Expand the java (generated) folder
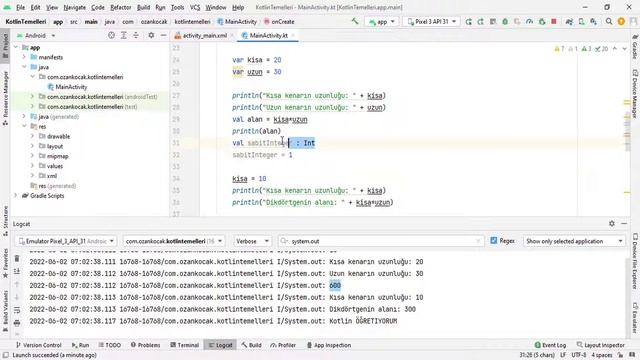The width and height of the screenshot is (640, 360). coord(24,117)
